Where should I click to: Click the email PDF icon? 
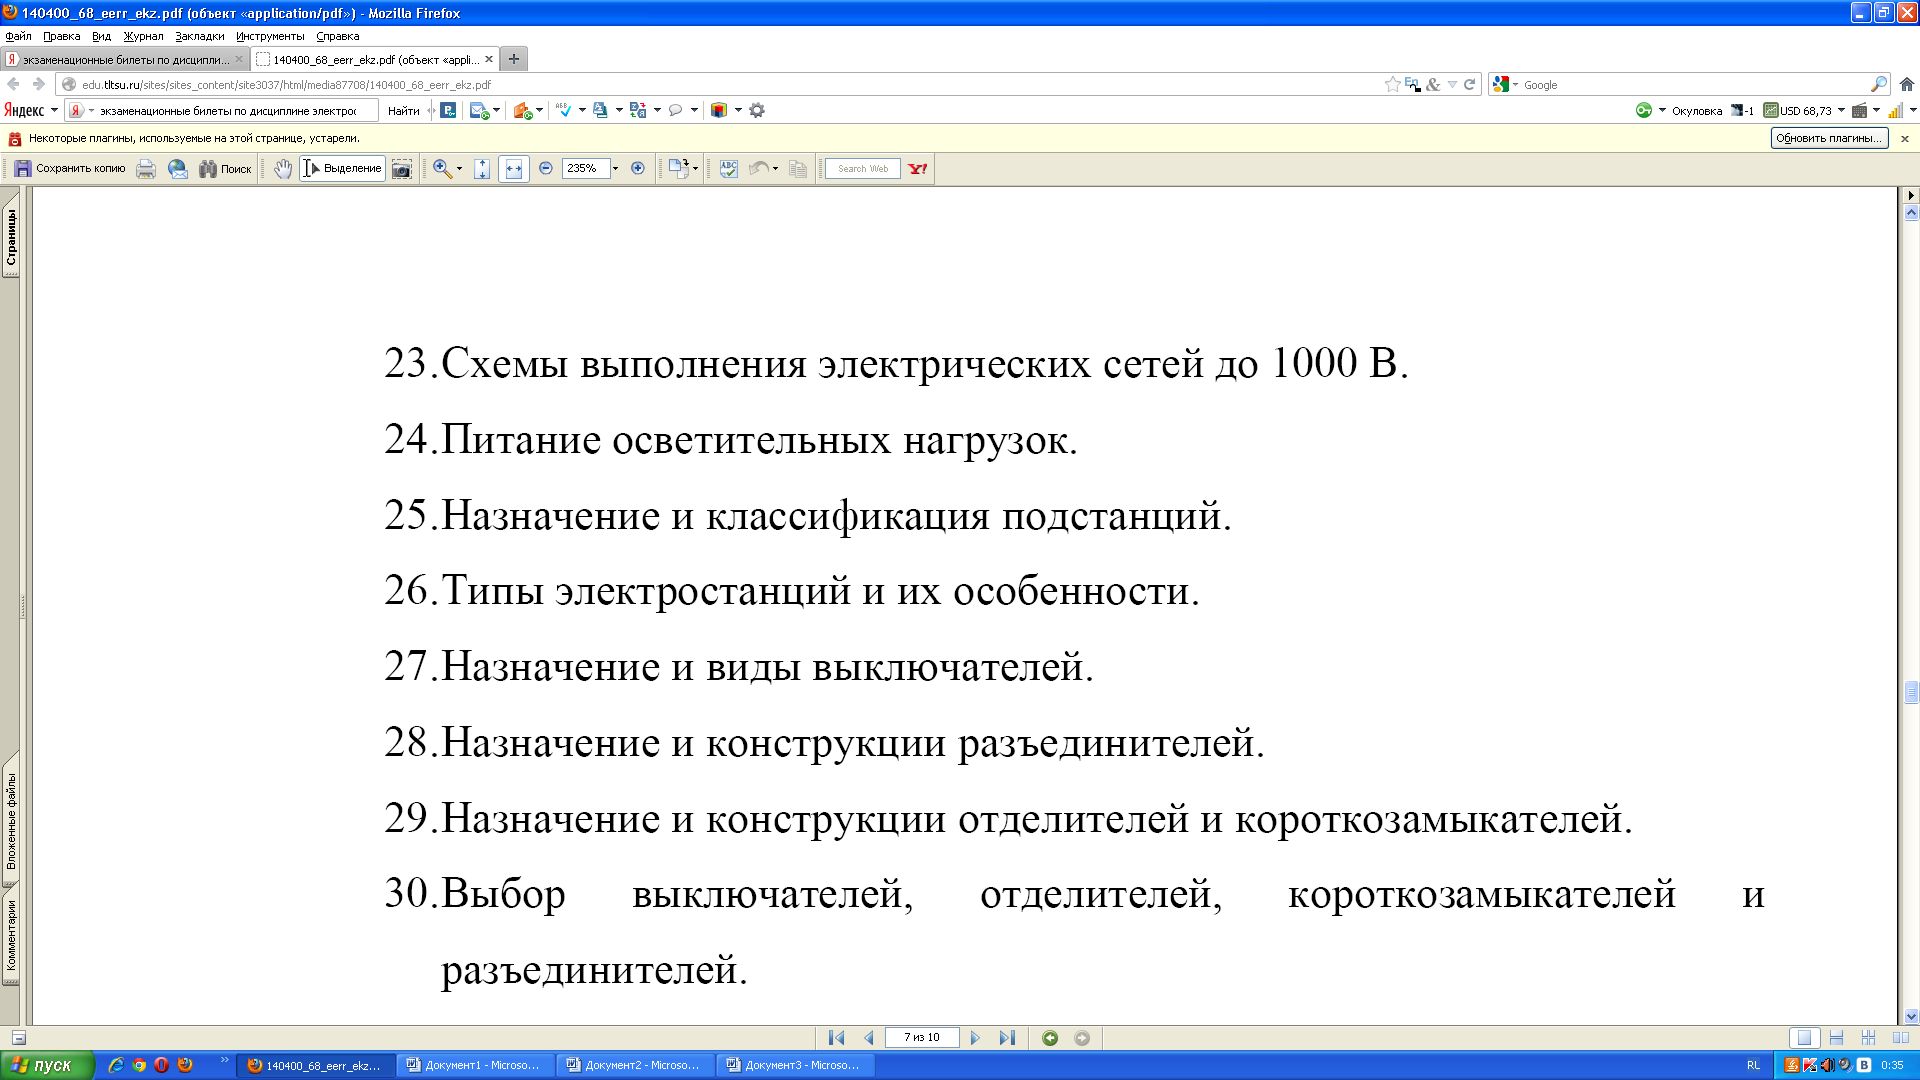[178, 169]
